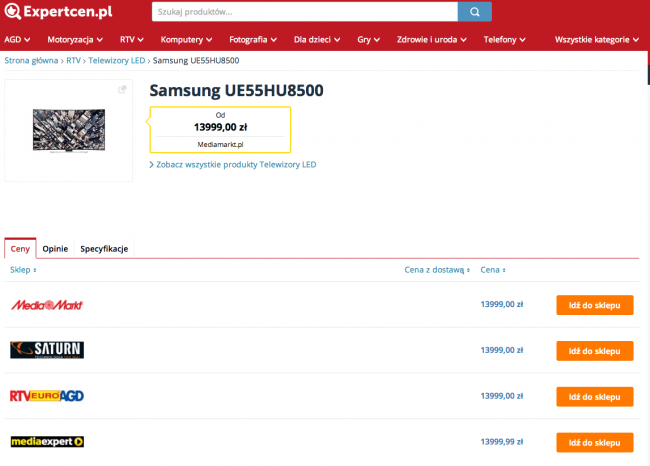The height and width of the screenshot is (466, 650).
Task: Open RTV breadcrumb link
Action: [x=73, y=61]
